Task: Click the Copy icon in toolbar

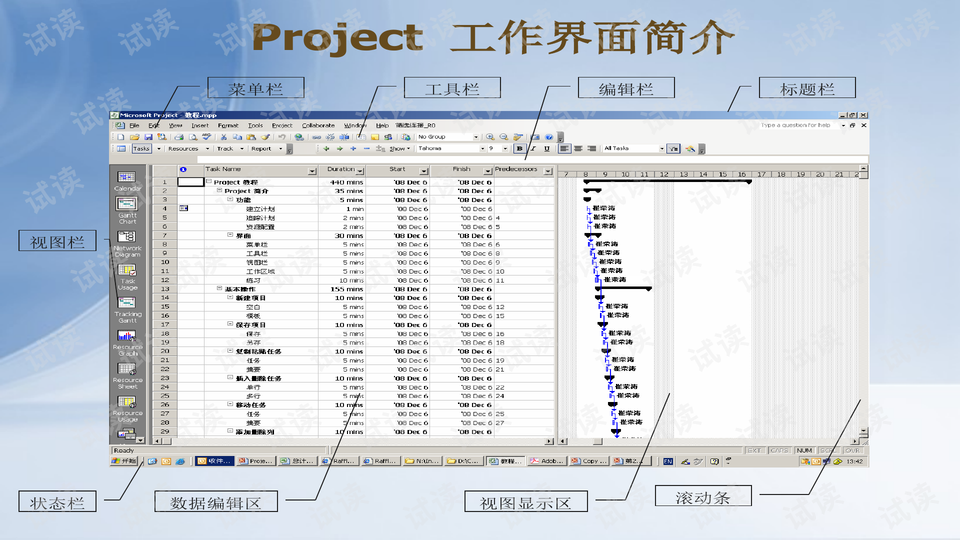Action: click(237, 137)
